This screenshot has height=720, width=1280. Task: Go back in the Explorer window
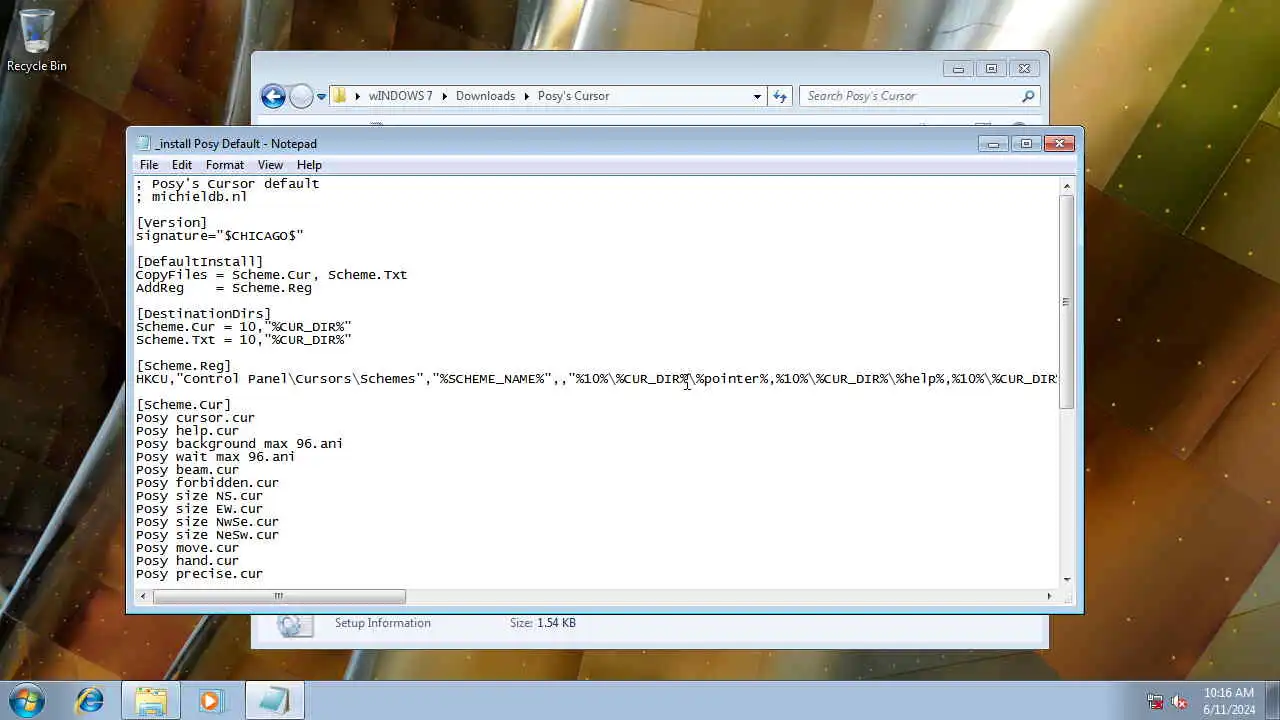coord(272,96)
